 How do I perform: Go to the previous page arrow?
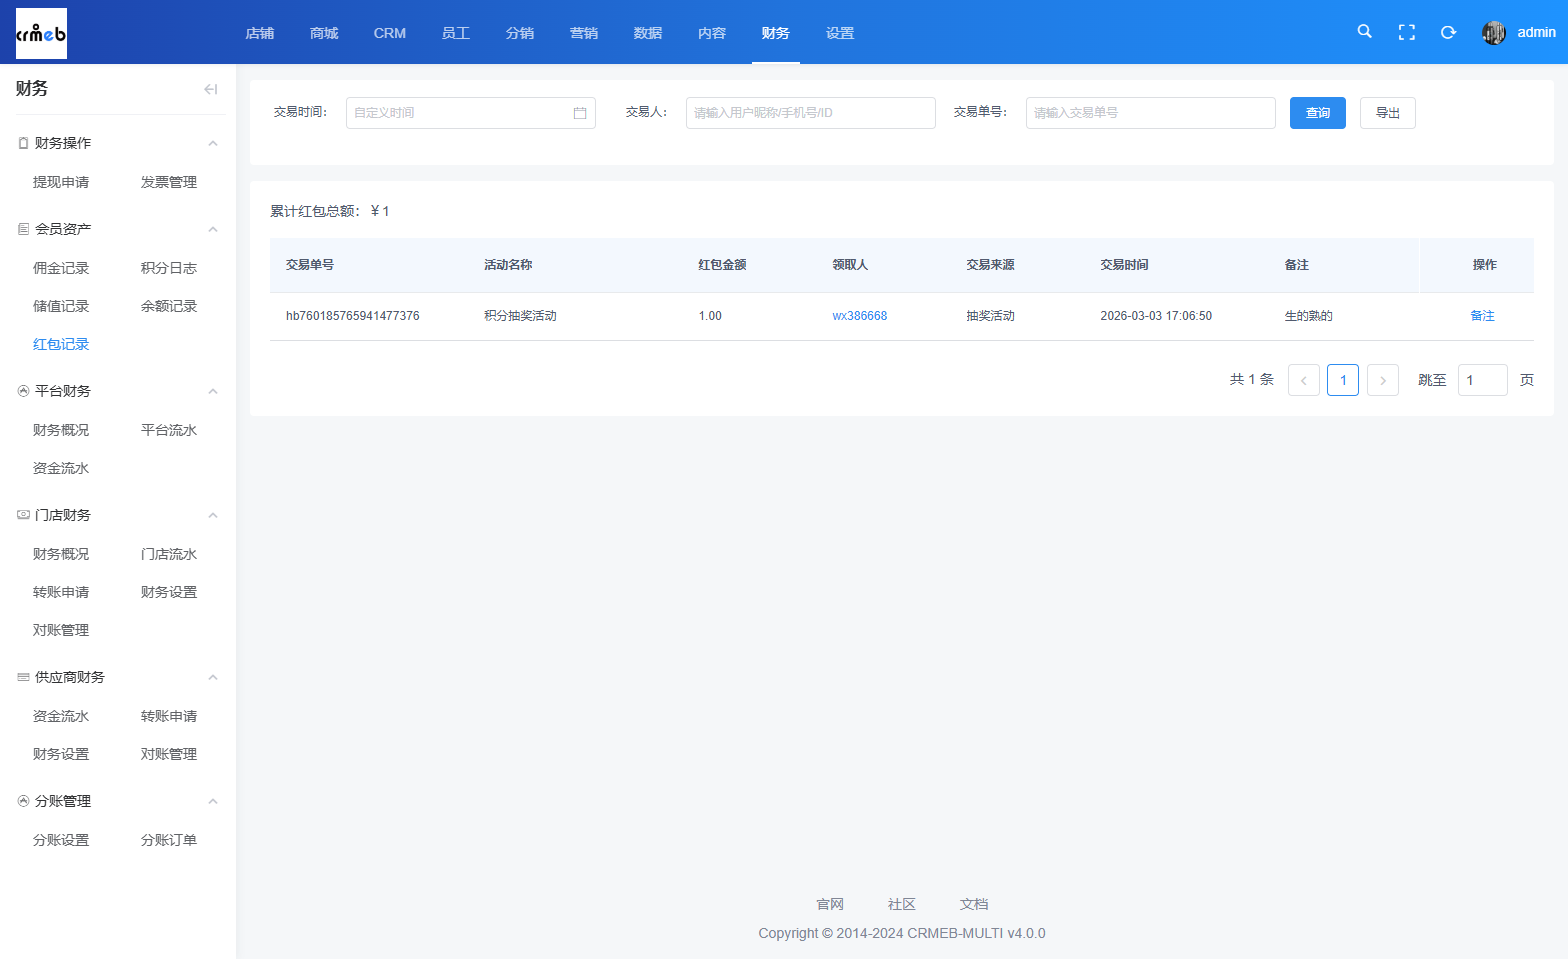(1303, 380)
